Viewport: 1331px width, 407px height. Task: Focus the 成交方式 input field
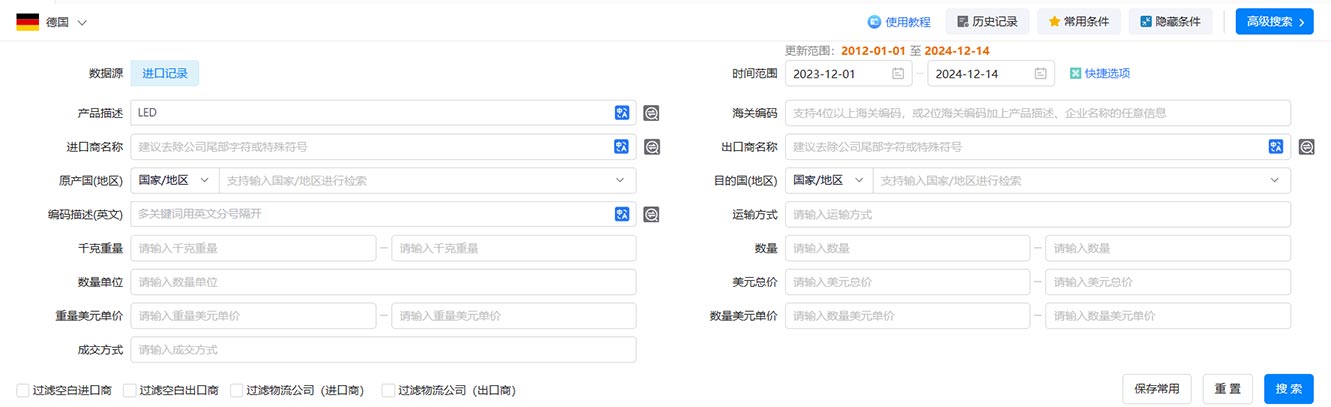[383, 350]
